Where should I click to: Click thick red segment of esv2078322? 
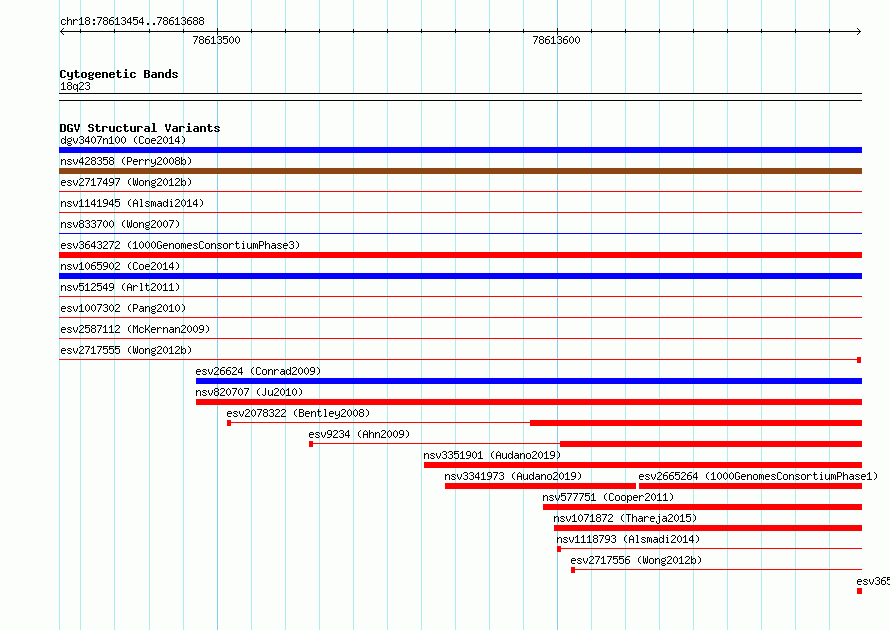pyautogui.click(x=696, y=423)
